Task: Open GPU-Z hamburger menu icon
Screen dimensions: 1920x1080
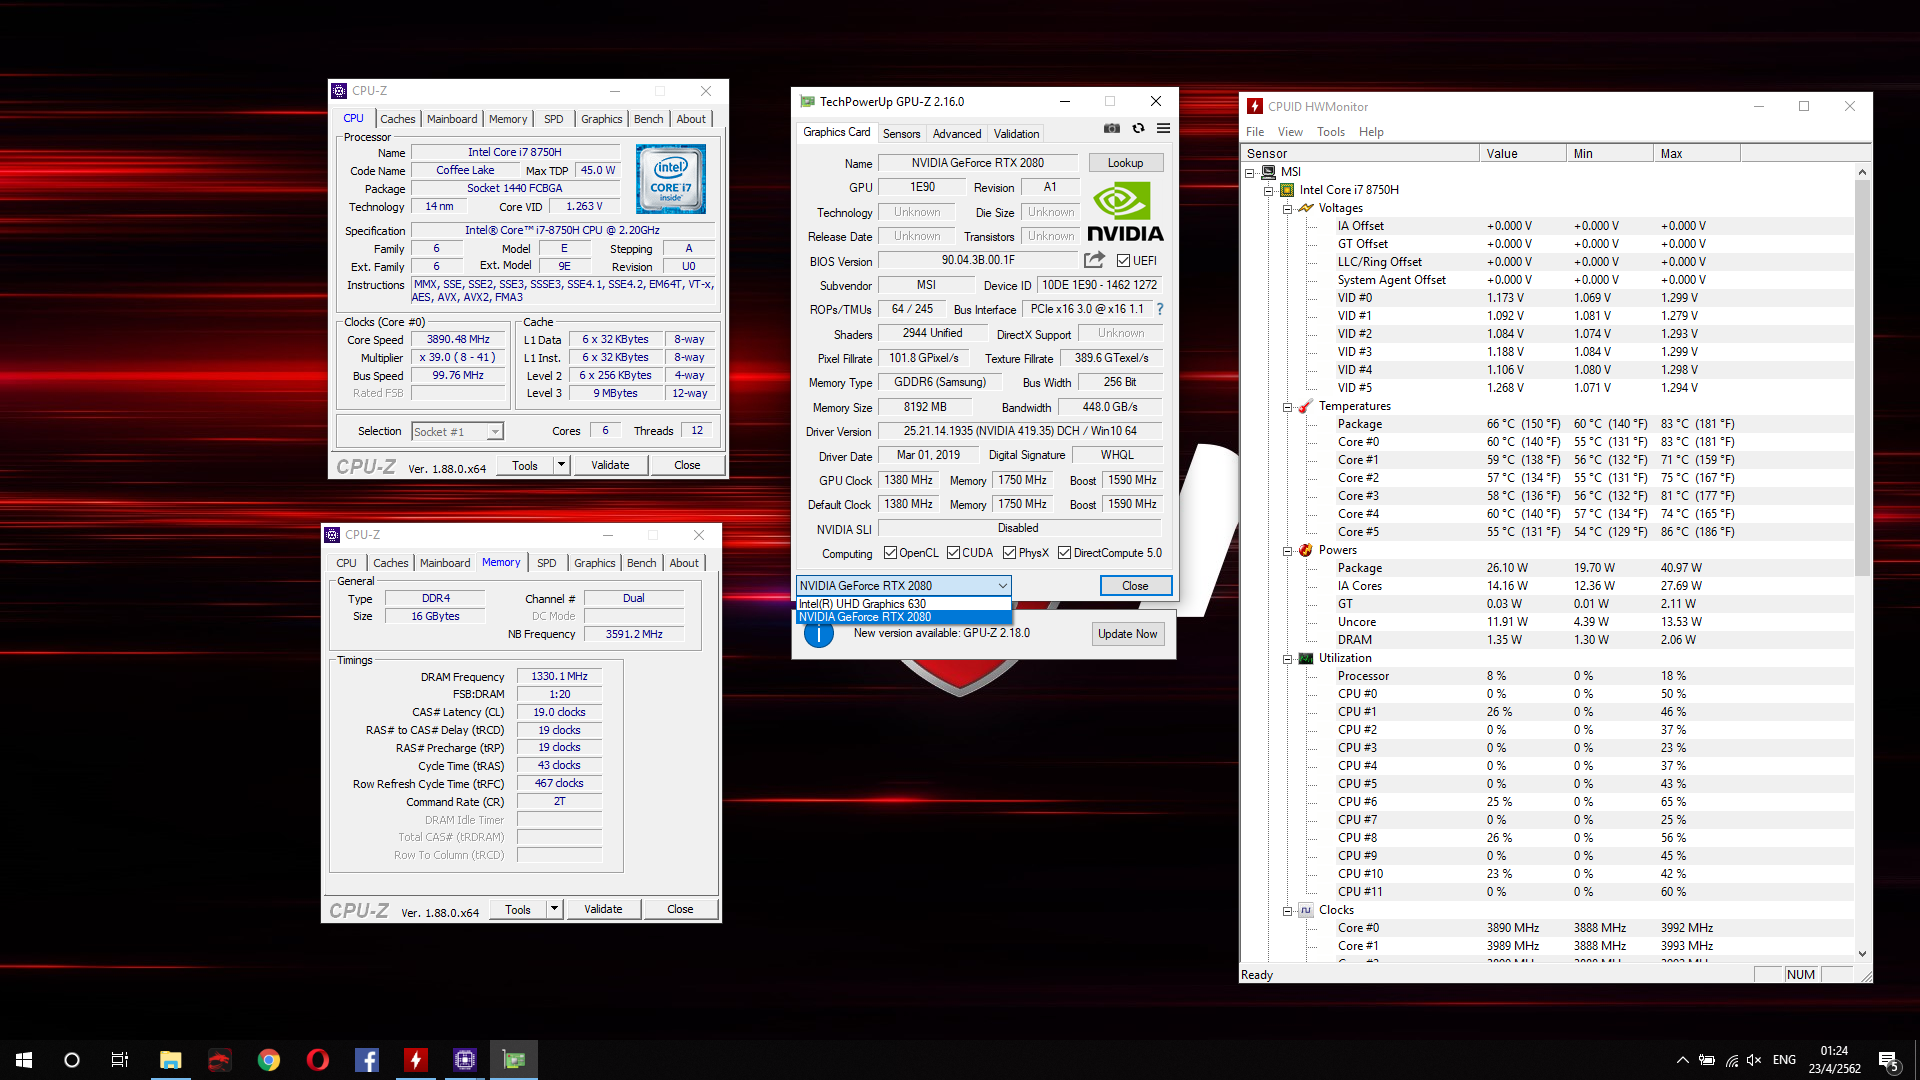Action: (x=1163, y=128)
